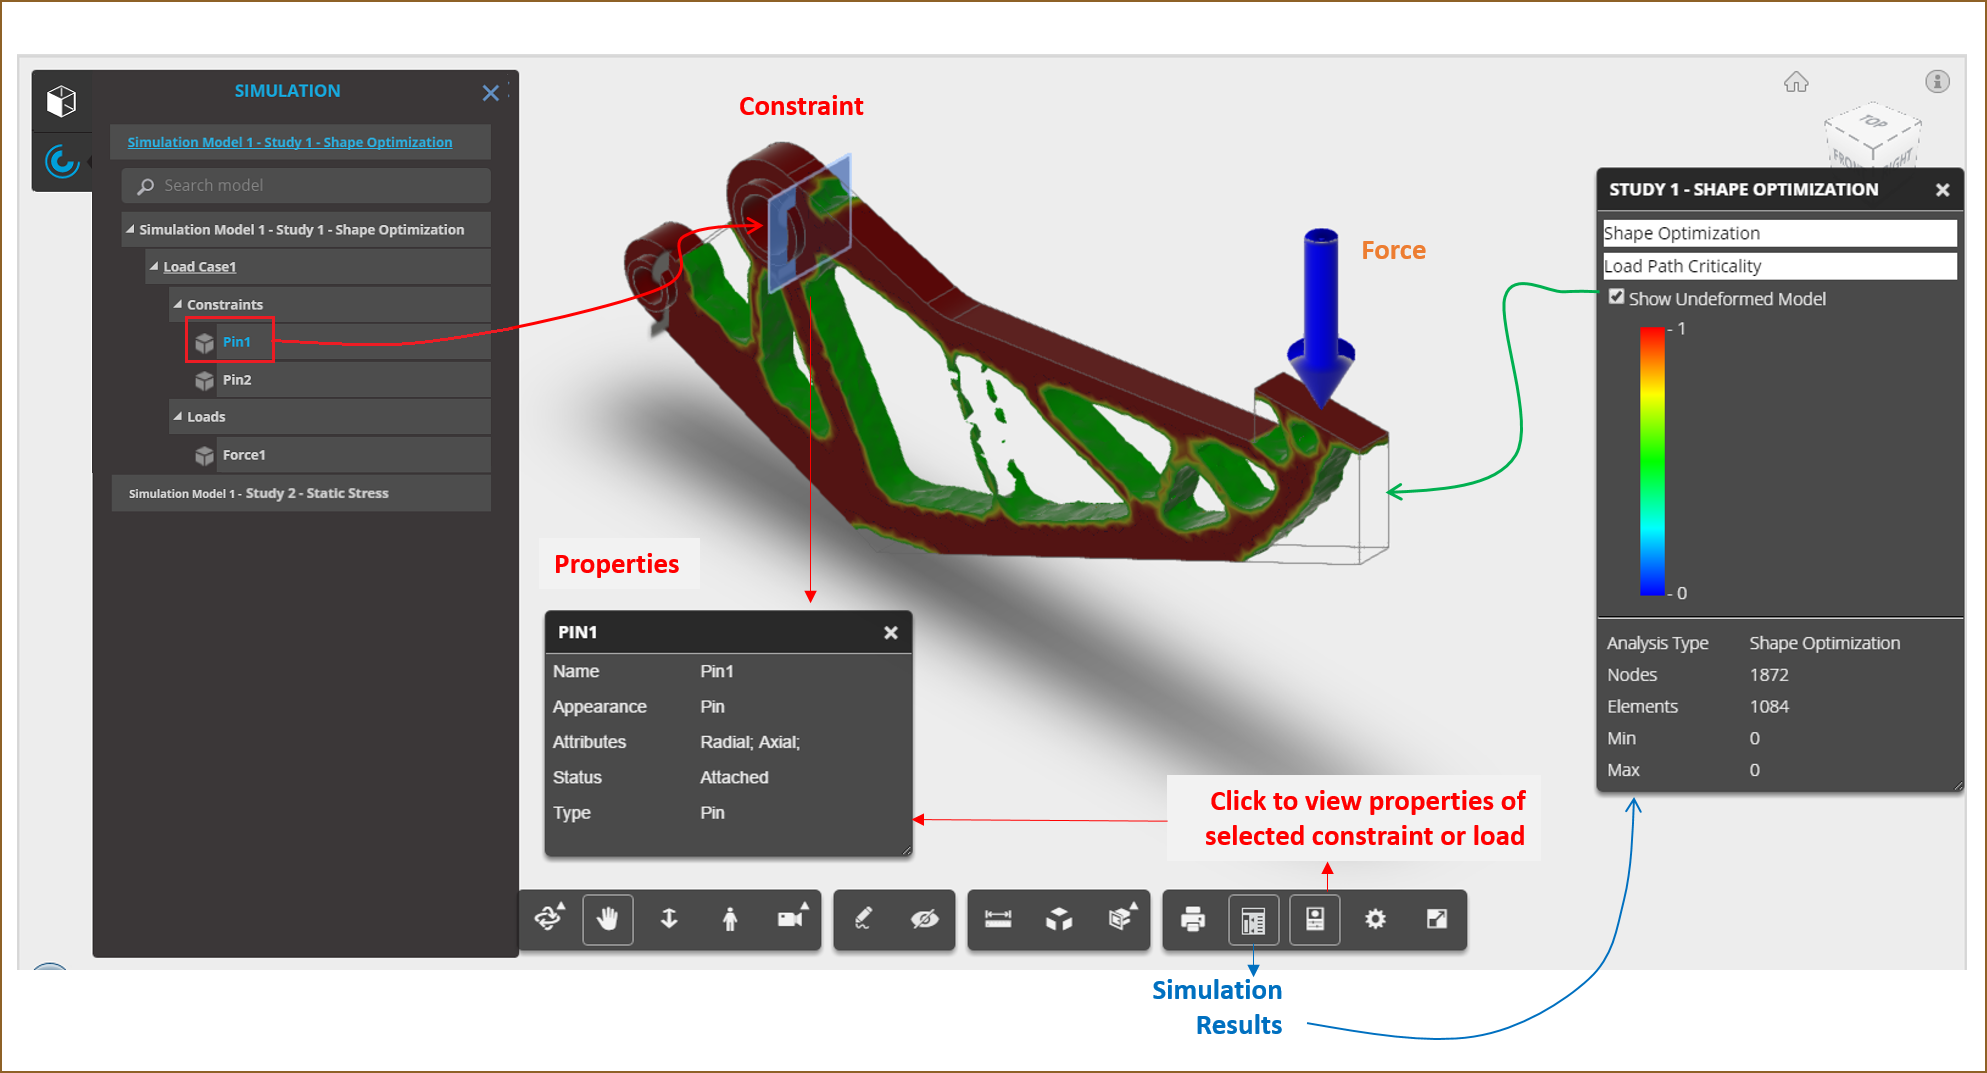Image resolution: width=1987 pixels, height=1073 pixels.
Task: Open the Markup pencil tool
Action: [x=863, y=918]
